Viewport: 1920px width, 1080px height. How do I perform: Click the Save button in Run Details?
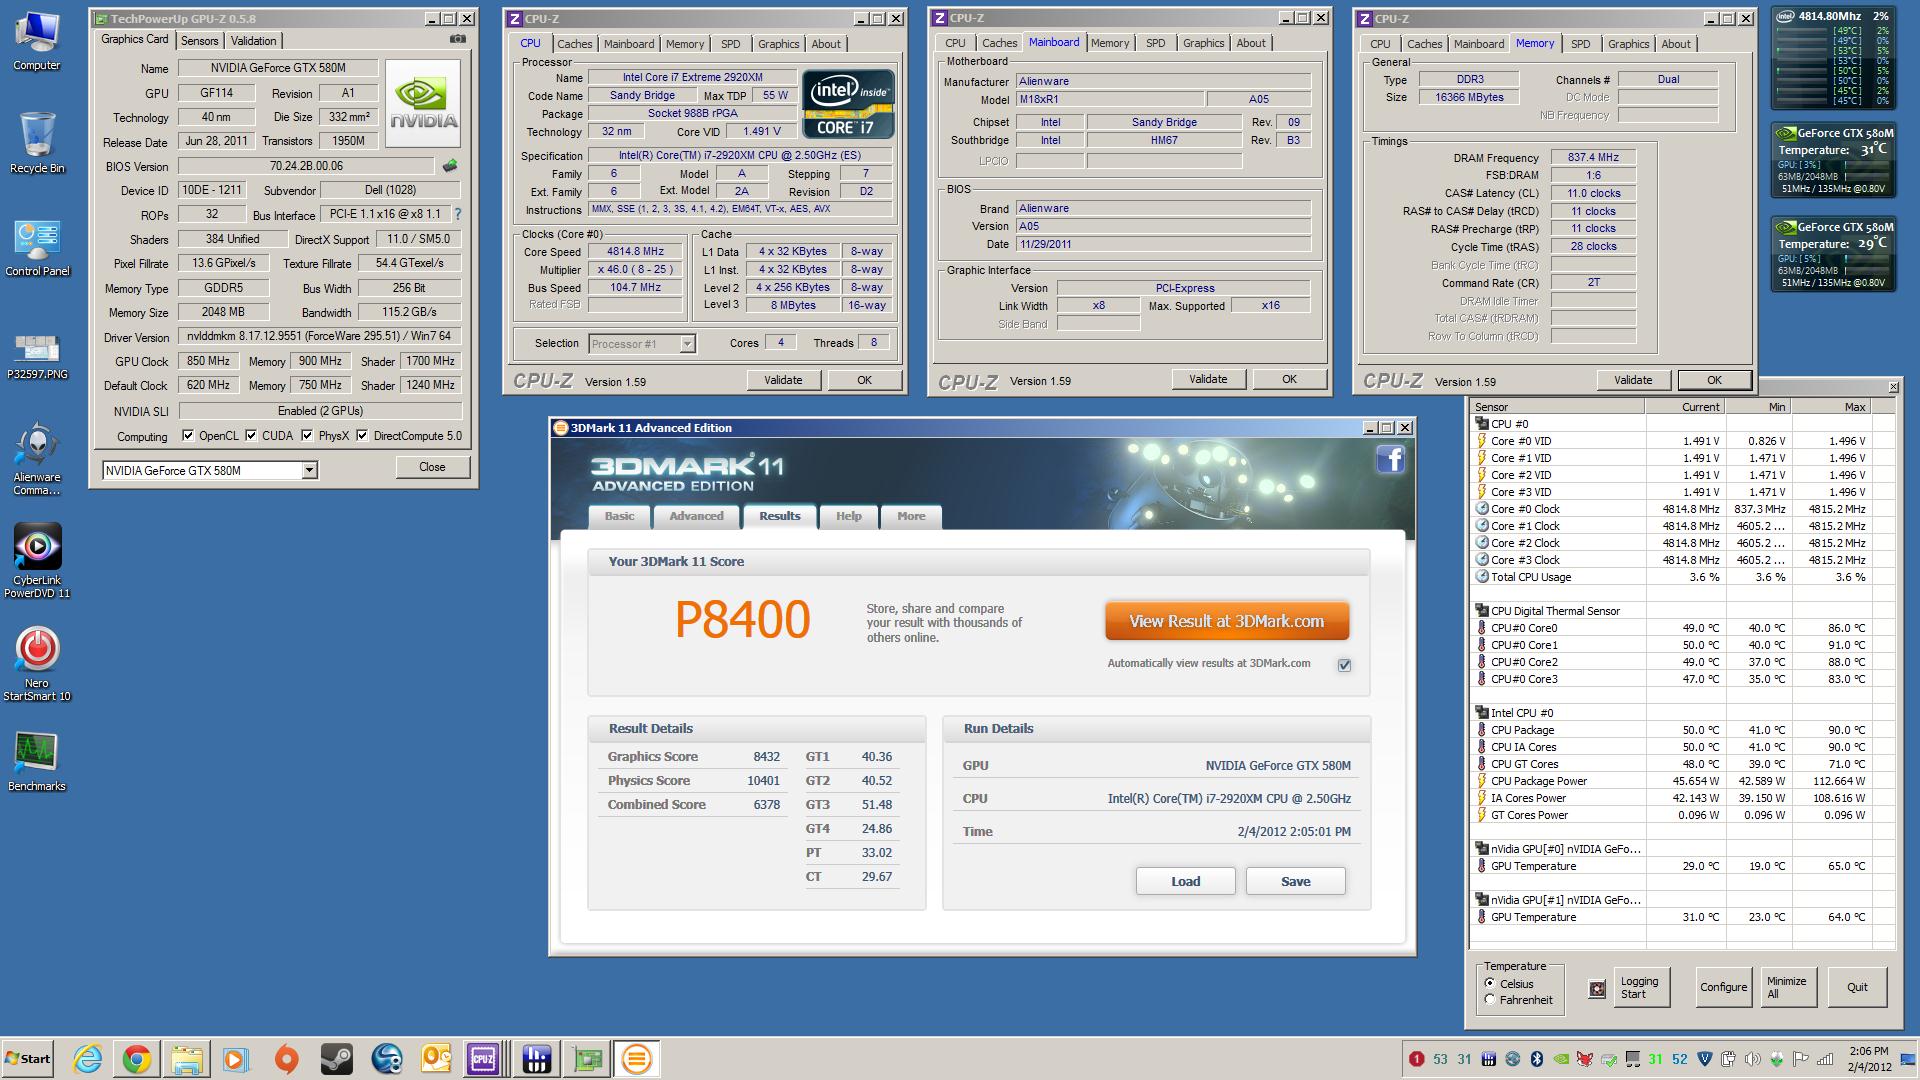point(1295,881)
